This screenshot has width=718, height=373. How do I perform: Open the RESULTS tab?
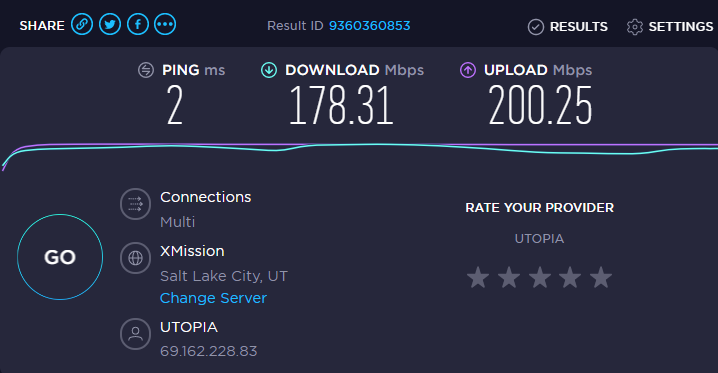click(567, 27)
